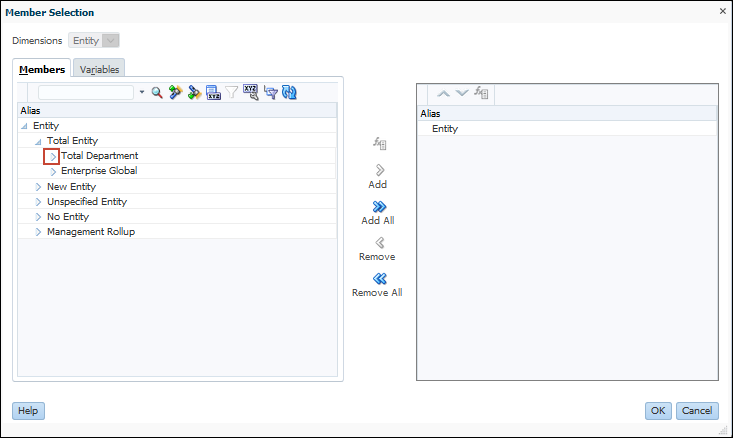The image size is (733, 438).
Task: Click the Remove single-arrow button
Action: [x=377, y=249]
